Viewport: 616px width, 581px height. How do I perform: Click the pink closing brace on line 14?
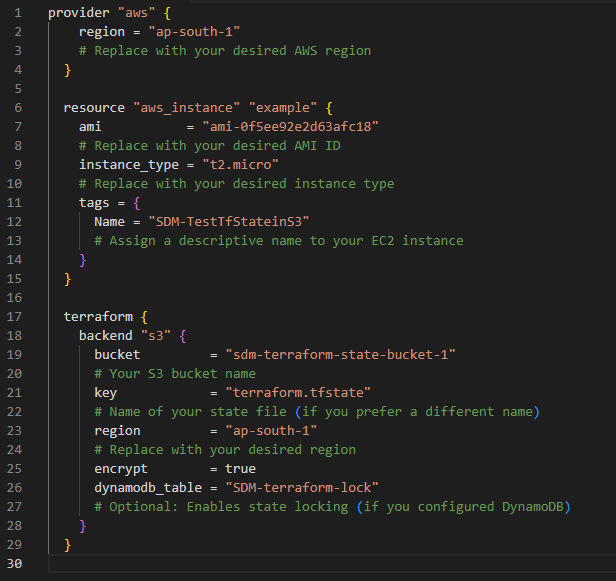82,260
